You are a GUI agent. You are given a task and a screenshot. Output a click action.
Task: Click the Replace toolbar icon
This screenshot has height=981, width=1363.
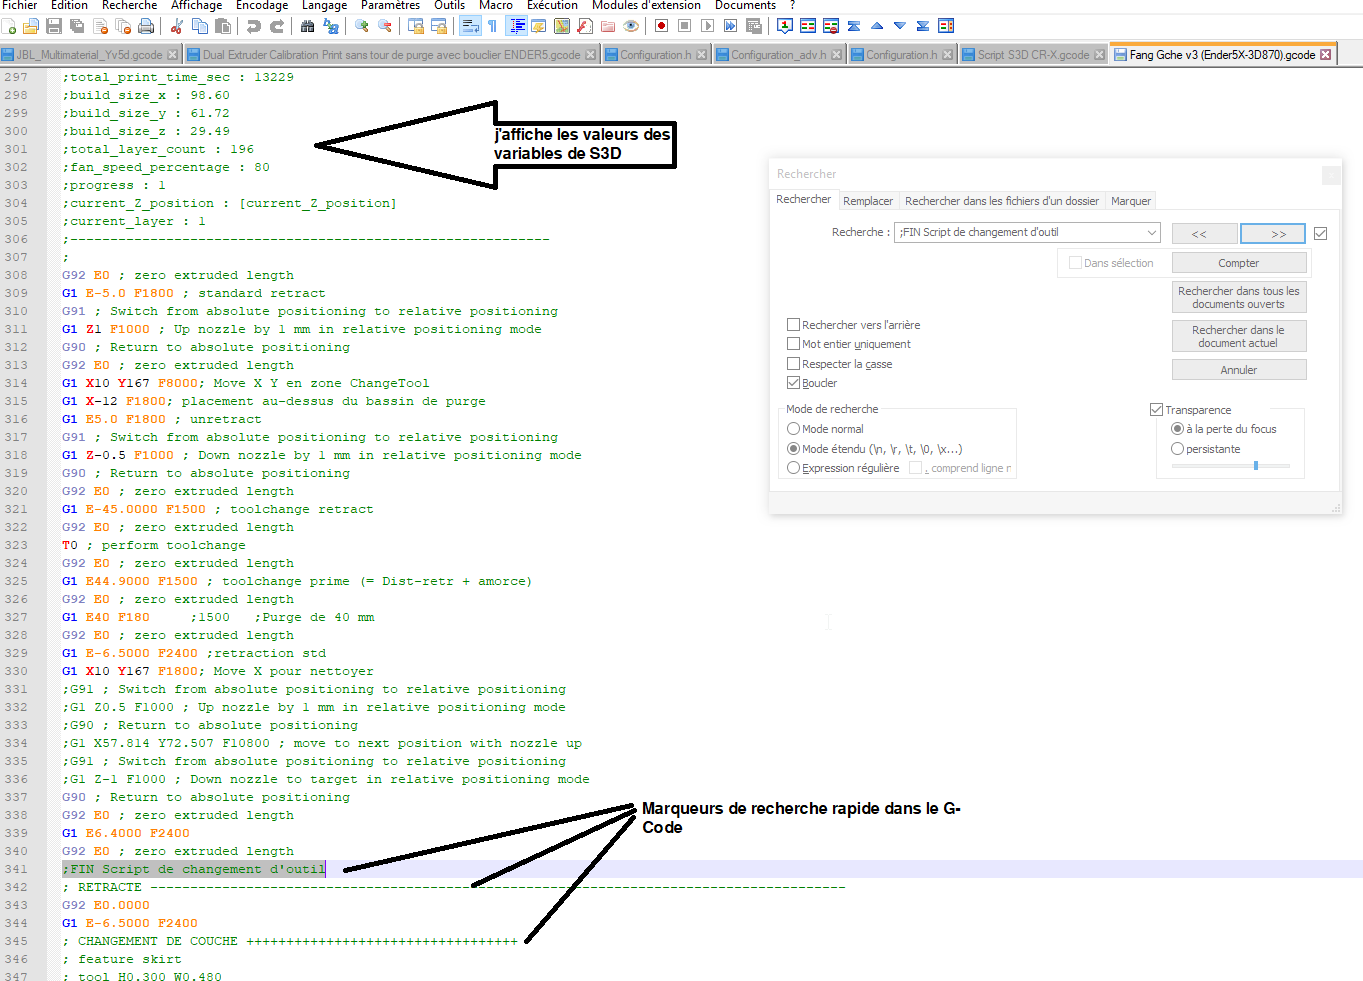coord(331,26)
